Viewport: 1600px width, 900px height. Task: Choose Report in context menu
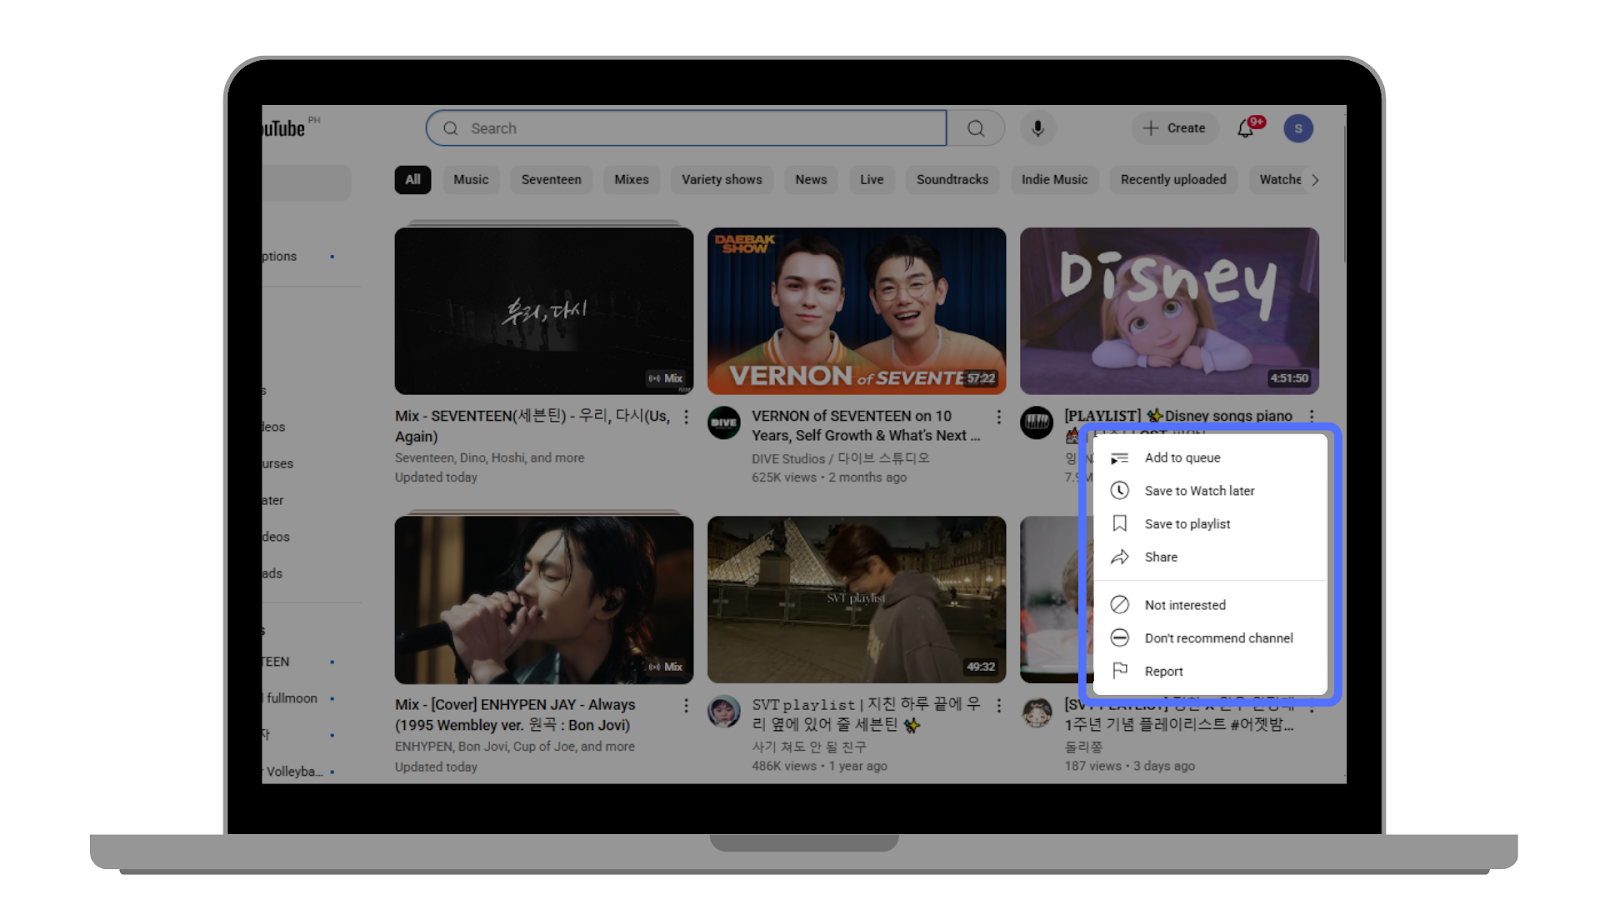click(1210, 671)
